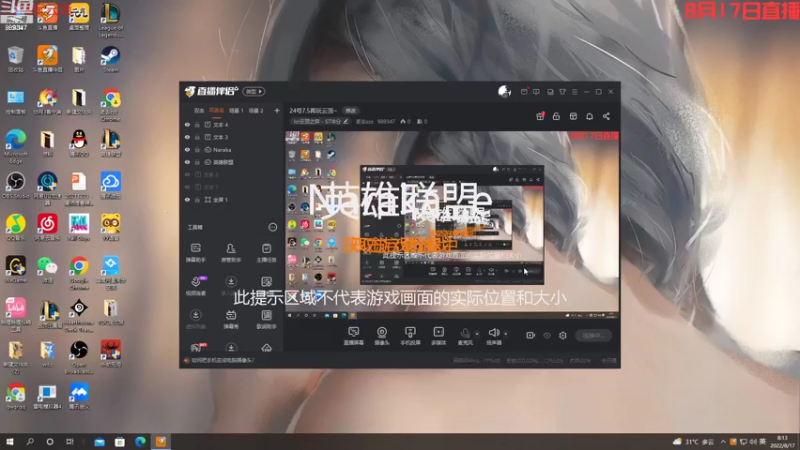Image resolution: width=800 pixels, height=450 pixels.
Task: Toggle visibility of the 文本 3 layer
Action: pos(187,137)
